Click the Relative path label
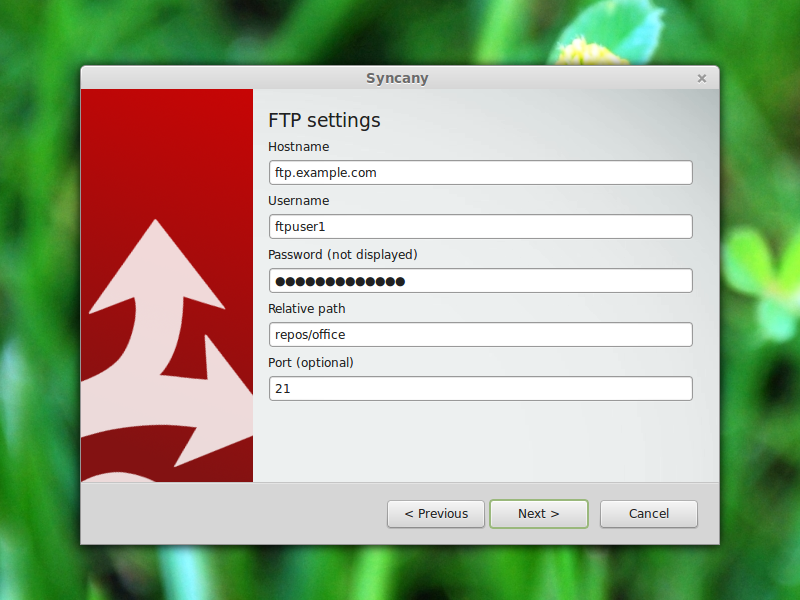 [307, 309]
